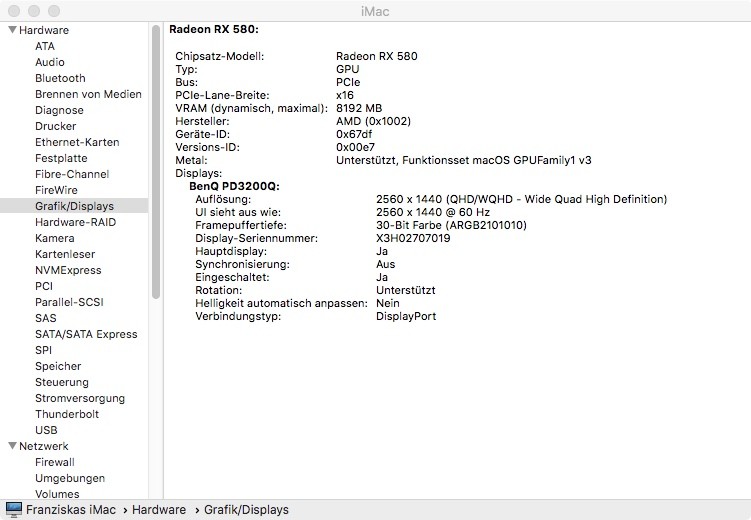Select Kamera in the sidebar
Image resolution: width=751 pixels, height=520 pixels.
coord(55,238)
